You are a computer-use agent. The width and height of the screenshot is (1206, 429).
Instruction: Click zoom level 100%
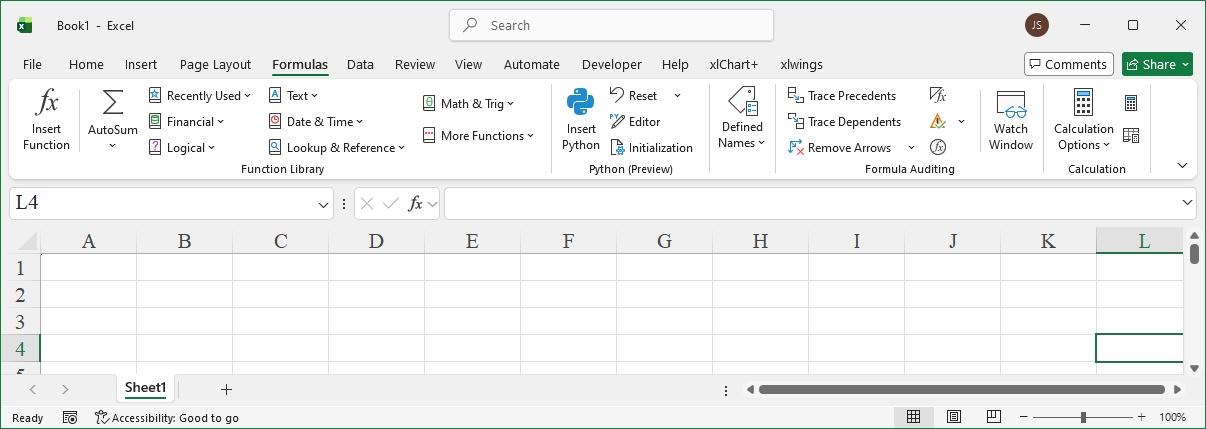(1173, 417)
